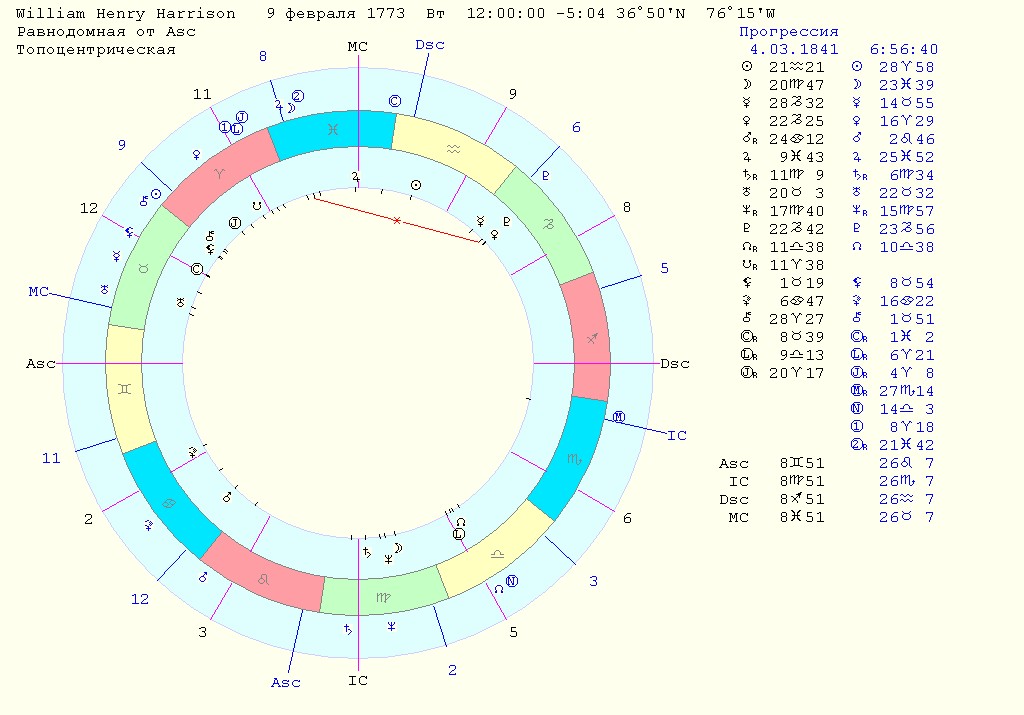Click the black house number 12 near Taurus

coord(89,208)
